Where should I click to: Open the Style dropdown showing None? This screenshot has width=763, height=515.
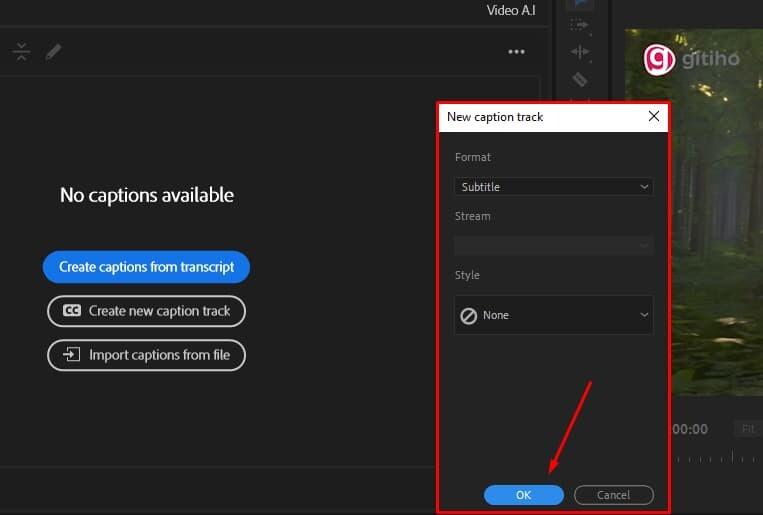tap(554, 315)
